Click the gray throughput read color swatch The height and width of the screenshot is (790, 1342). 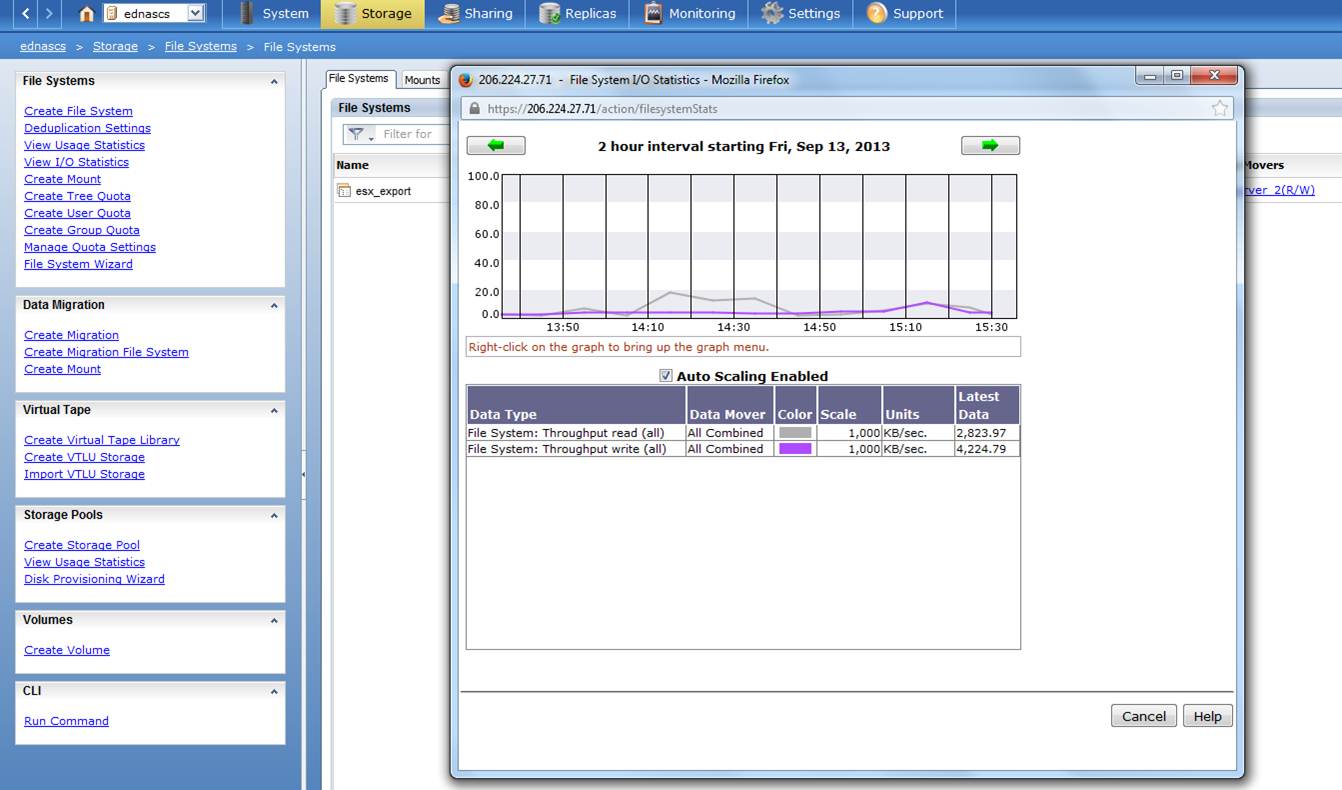[795, 433]
